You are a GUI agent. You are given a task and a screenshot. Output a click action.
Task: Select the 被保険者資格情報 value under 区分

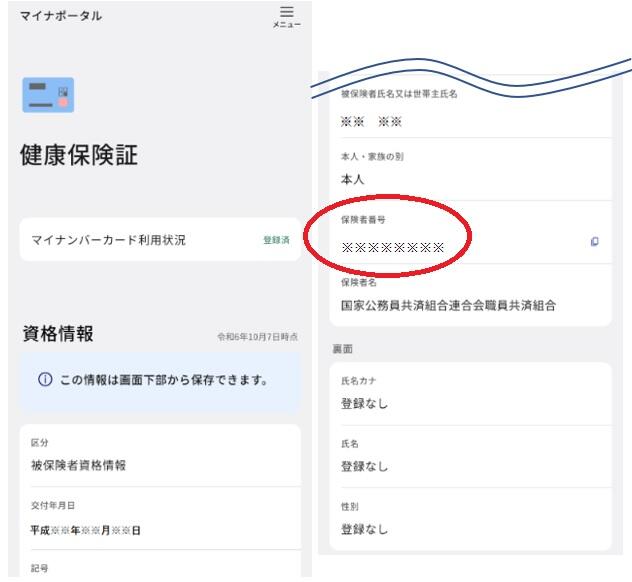[x=78, y=465]
